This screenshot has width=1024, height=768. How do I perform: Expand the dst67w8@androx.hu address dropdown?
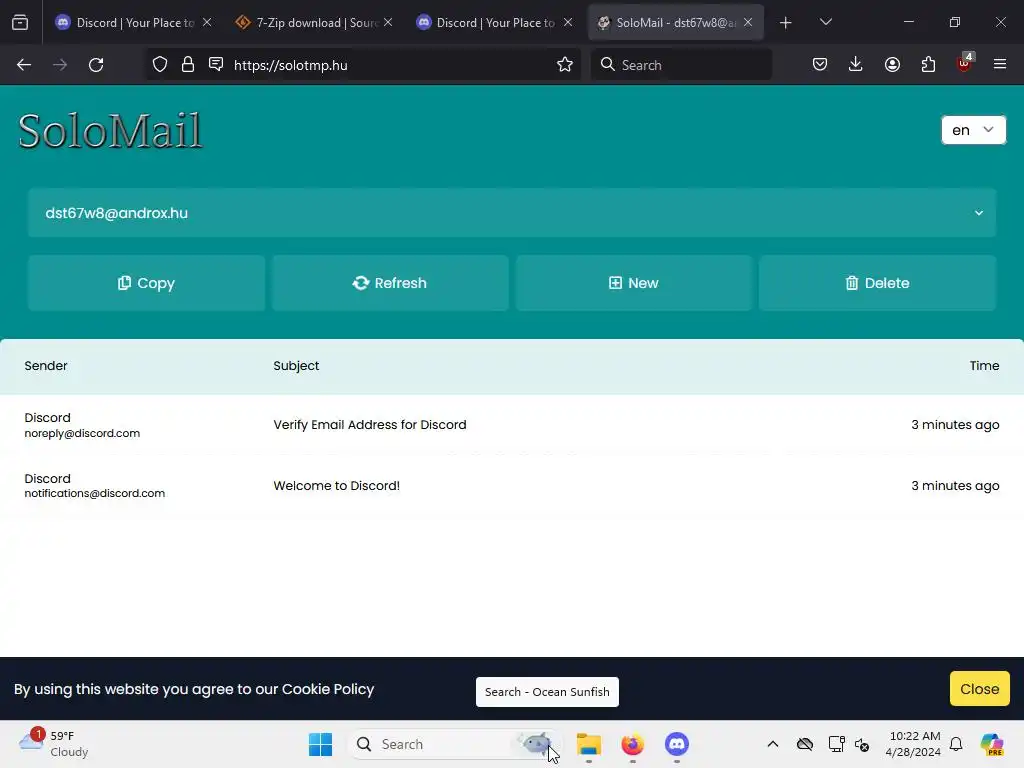tap(511, 213)
